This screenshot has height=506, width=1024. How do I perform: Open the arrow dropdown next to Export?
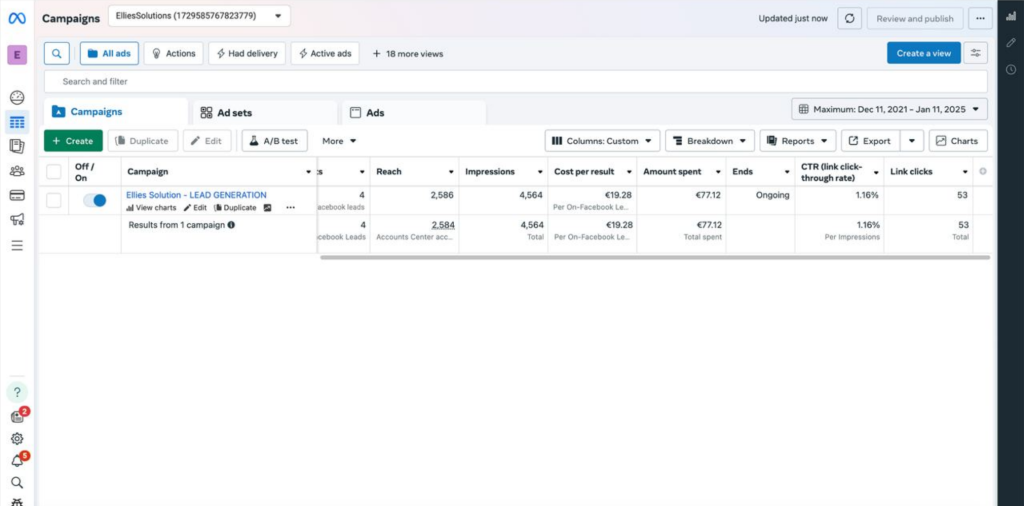point(912,141)
